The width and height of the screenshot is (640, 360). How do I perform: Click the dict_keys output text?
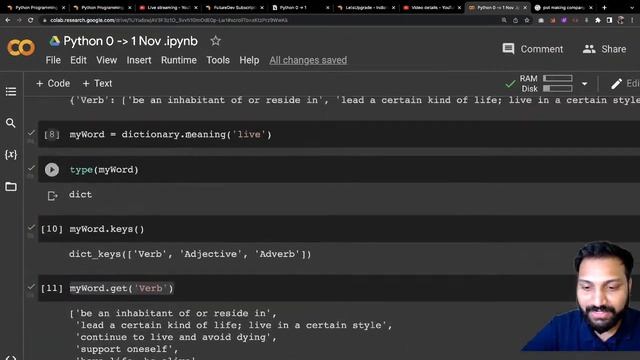click(x=190, y=254)
